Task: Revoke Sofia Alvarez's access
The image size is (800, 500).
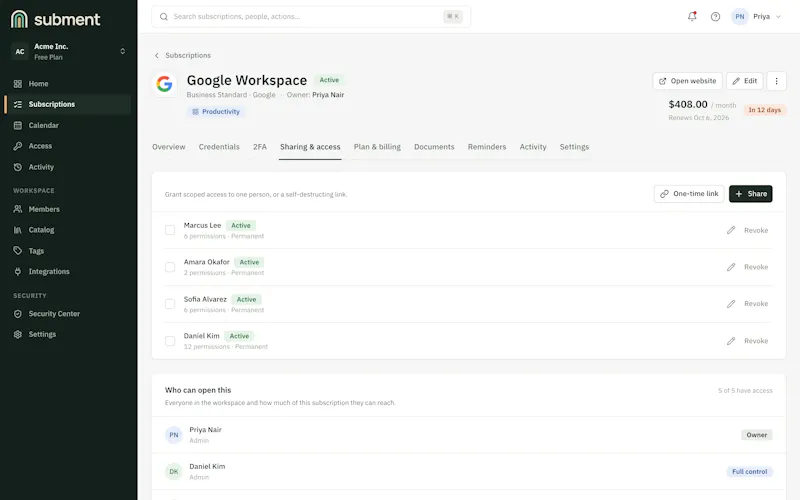Action: point(756,304)
